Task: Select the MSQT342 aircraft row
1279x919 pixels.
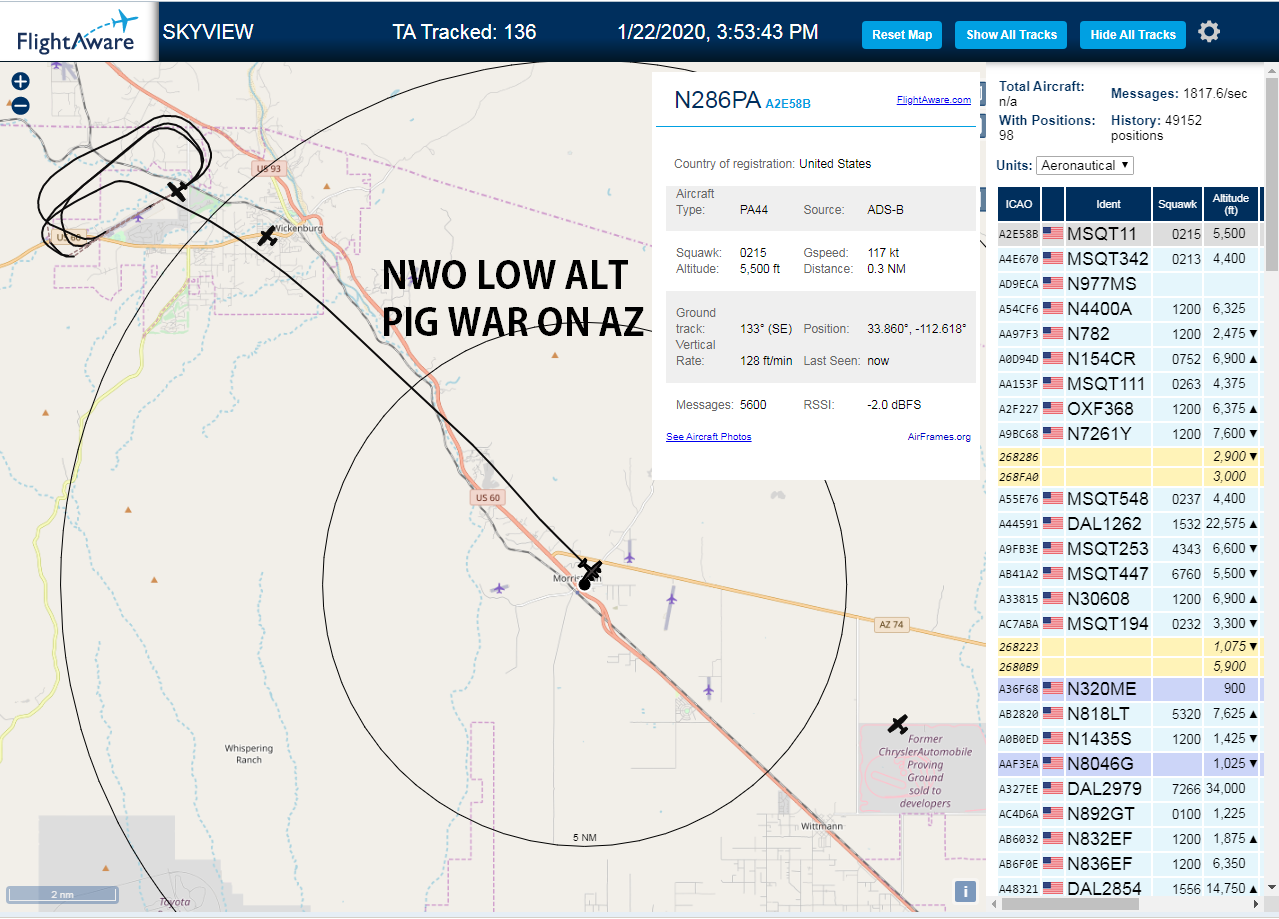Action: coord(1129,259)
